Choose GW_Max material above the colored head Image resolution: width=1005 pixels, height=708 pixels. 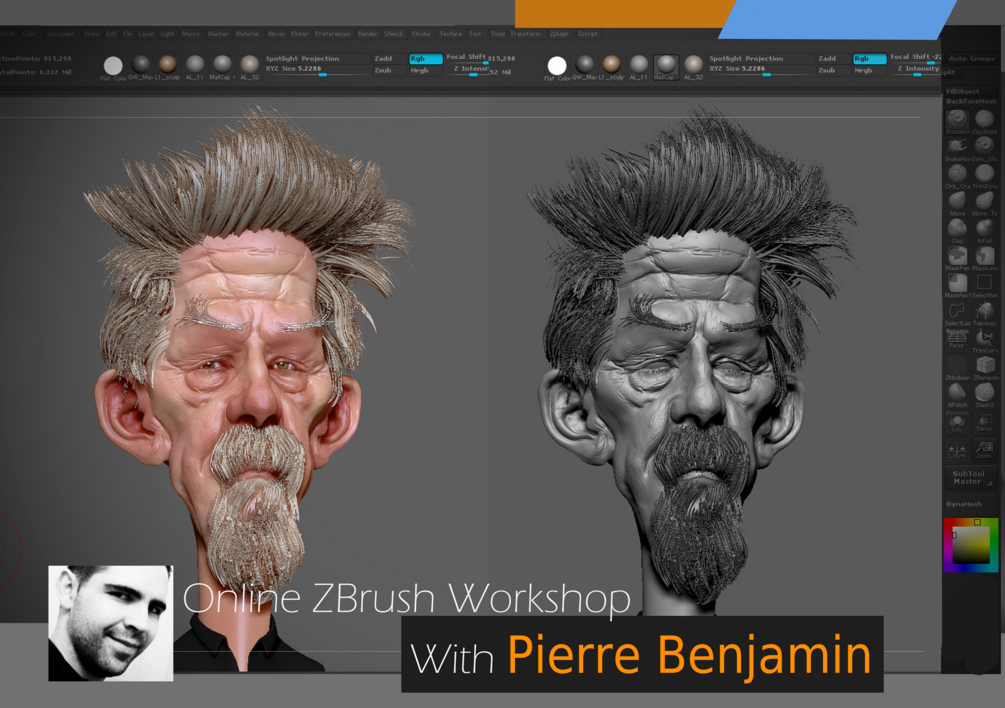coord(140,65)
